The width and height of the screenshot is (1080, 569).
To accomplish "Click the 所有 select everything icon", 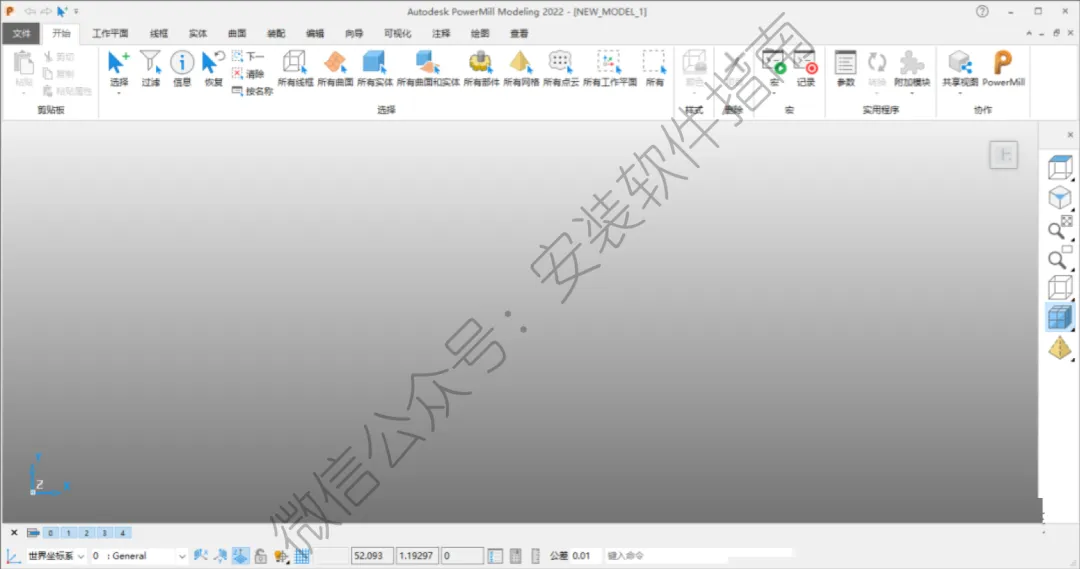I will 654,68.
